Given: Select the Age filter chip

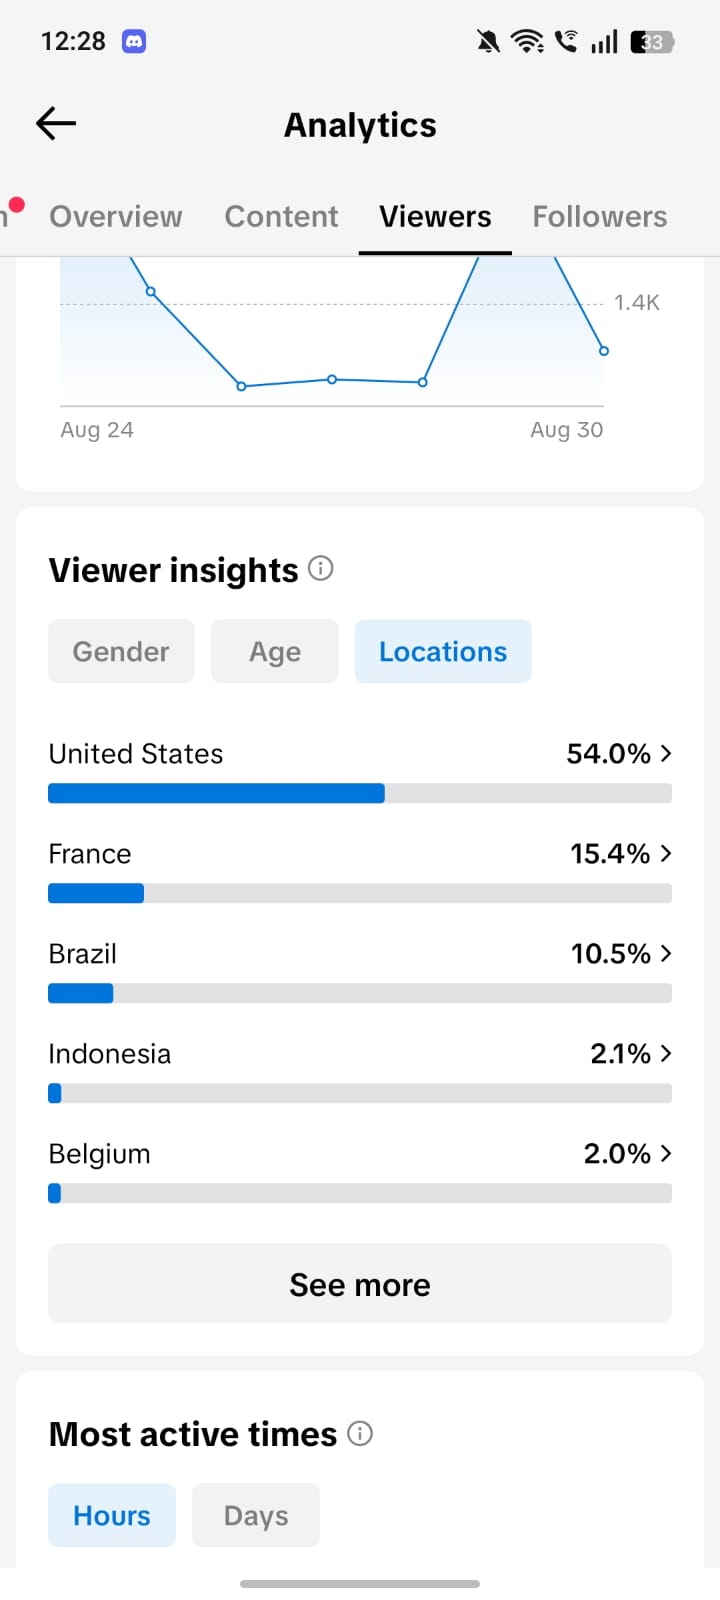Looking at the screenshot, I should point(275,651).
